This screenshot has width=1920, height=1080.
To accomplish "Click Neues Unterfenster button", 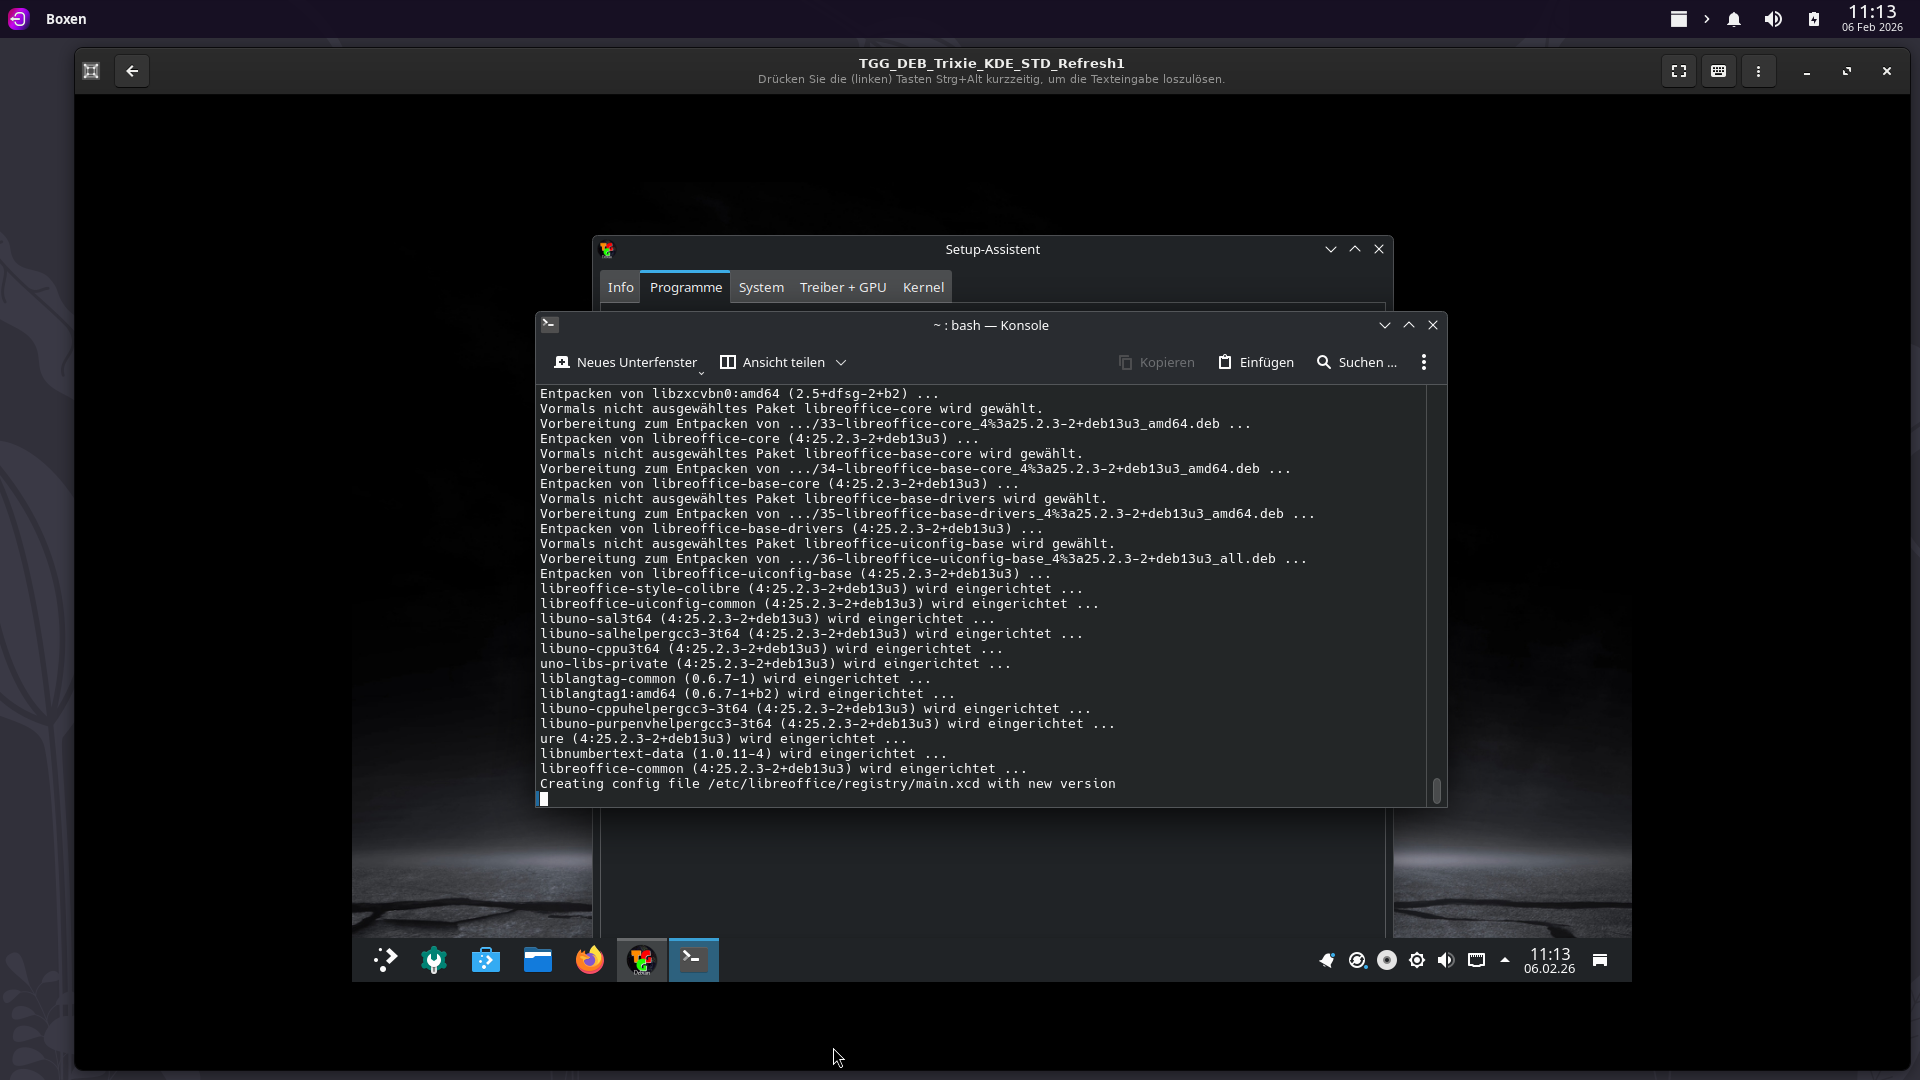I will 626,362.
